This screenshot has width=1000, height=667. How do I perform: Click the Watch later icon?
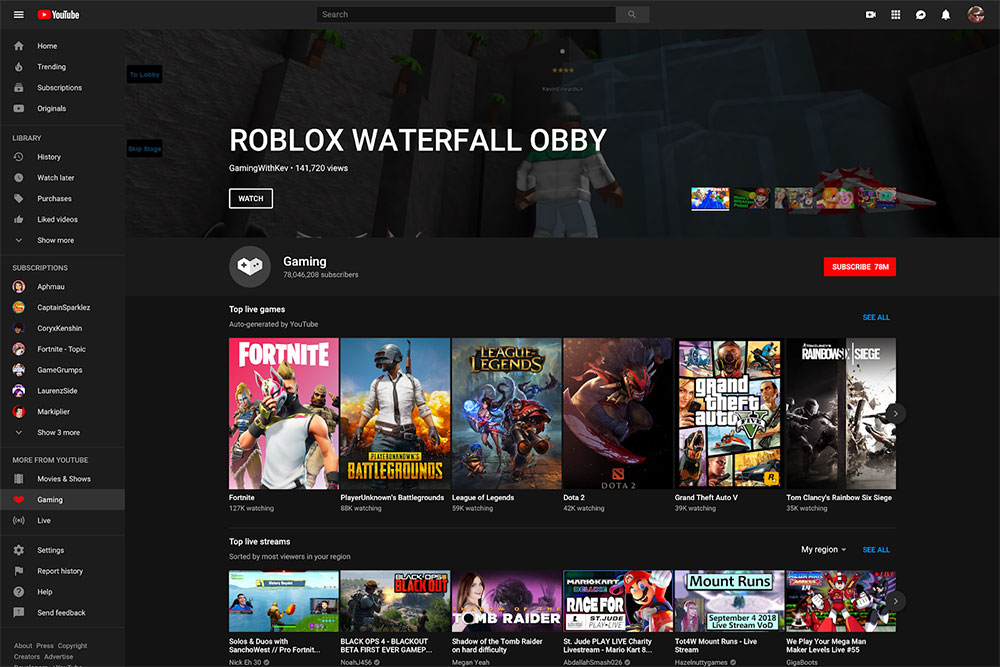pos(18,178)
